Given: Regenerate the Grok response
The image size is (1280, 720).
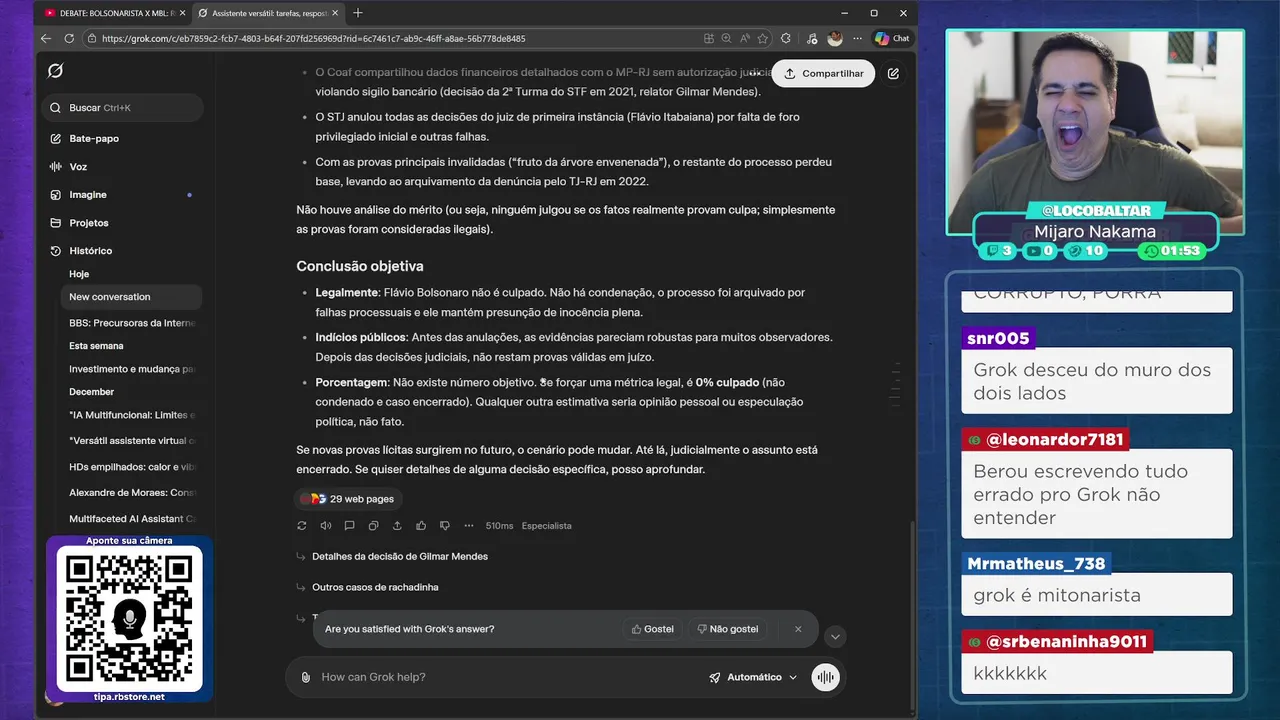Looking at the screenshot, I should pos(302,526).
